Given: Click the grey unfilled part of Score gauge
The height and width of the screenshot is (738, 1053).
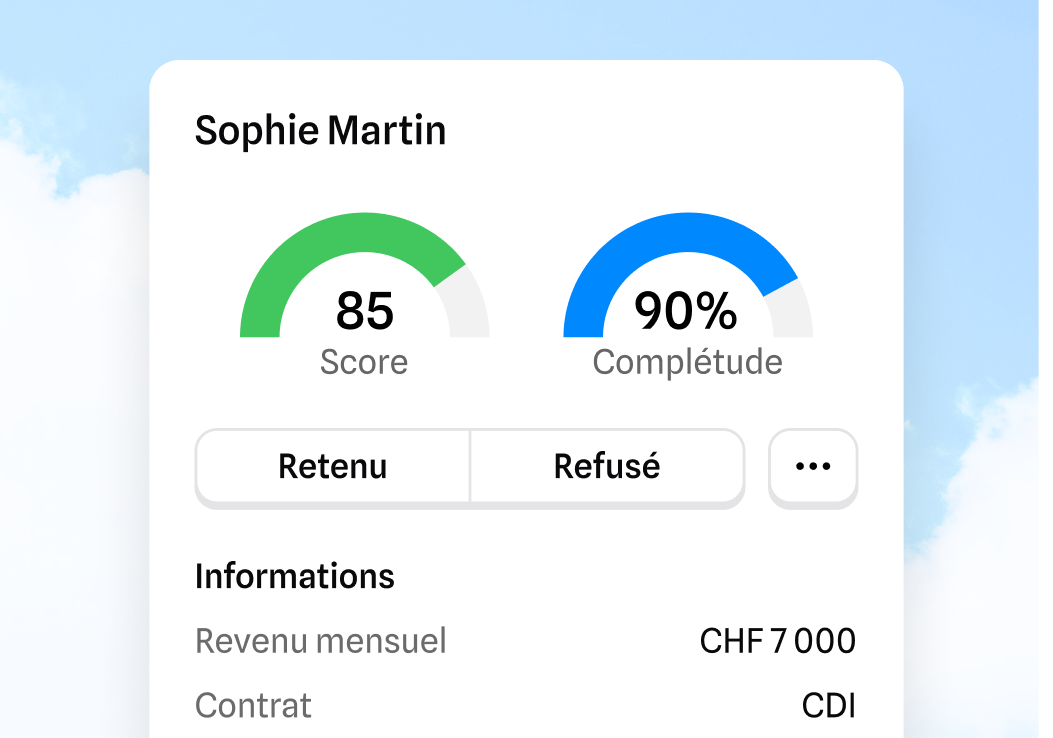Looking at the screenshot, I should click(x=468, y=306).
